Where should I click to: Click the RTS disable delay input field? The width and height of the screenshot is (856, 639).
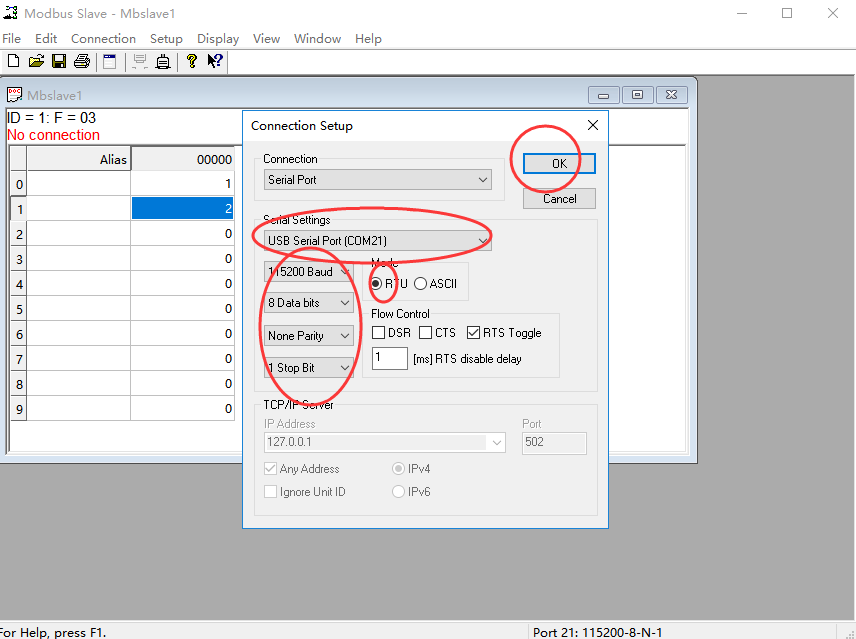[x=389, y=358]
